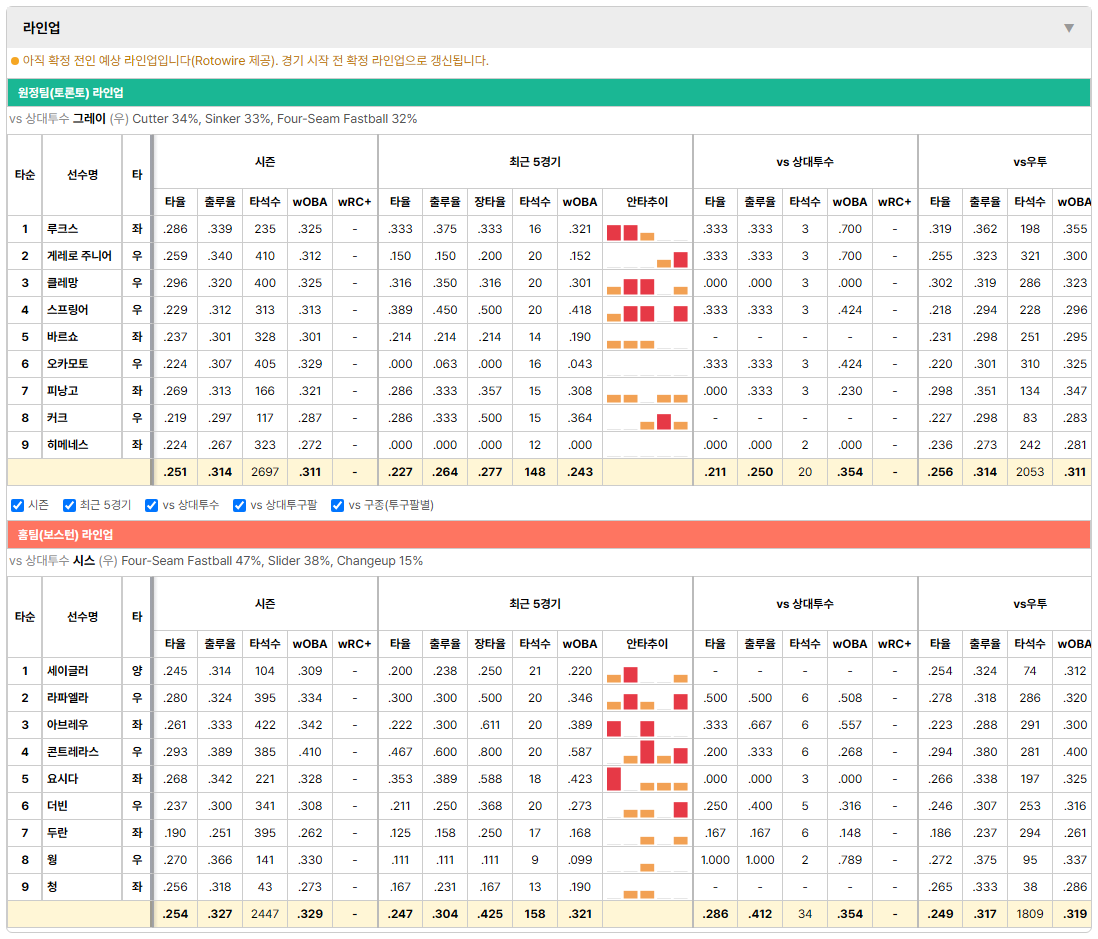The height and width of the screenshot is (939, 1098).
Task: Select the 원정팀(토론토) 라인업 header
Action: click(549, 92)
